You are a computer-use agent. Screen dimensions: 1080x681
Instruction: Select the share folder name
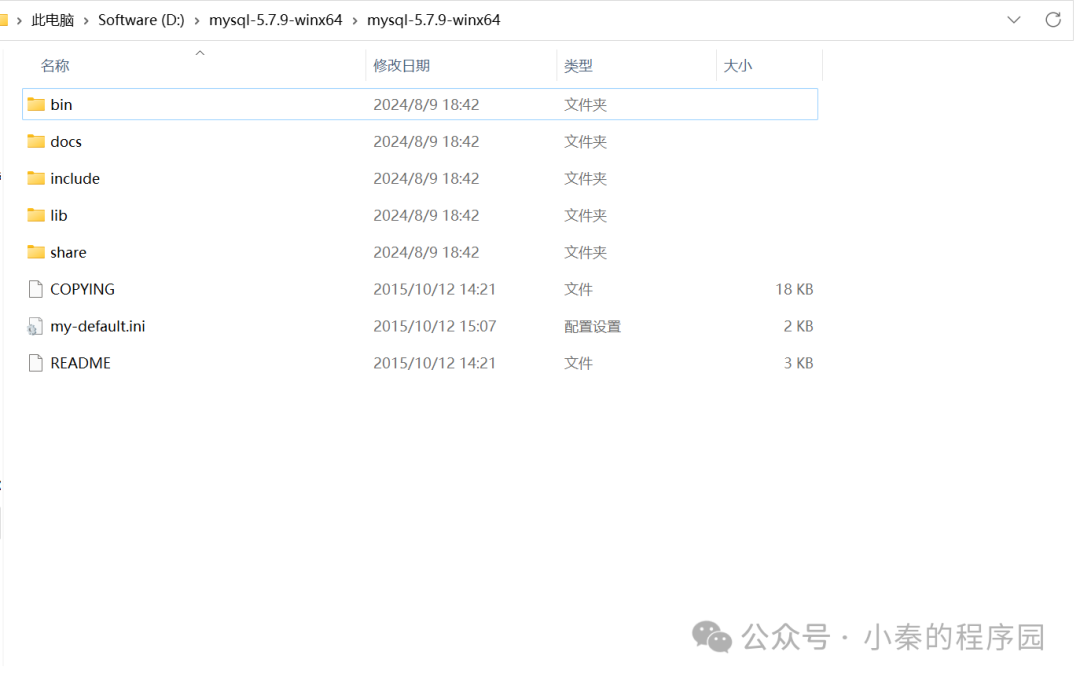(68, 252)
